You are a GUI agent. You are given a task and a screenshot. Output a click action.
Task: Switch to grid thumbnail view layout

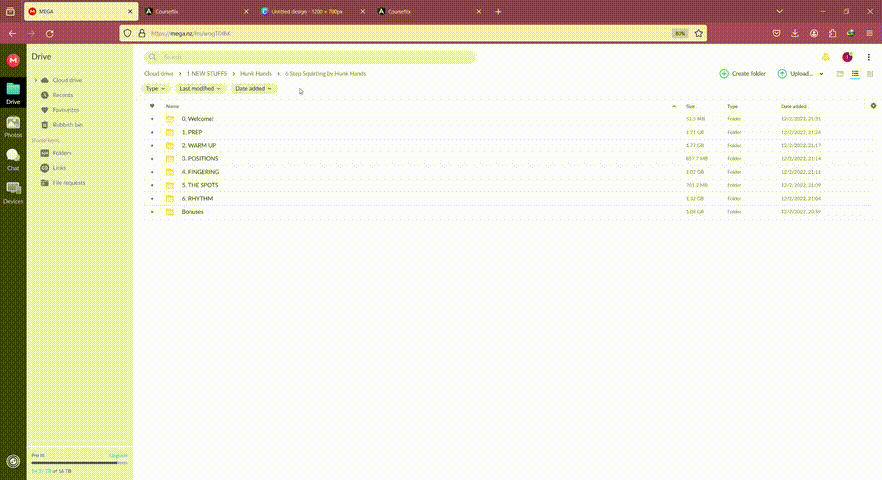pos(870,74)
